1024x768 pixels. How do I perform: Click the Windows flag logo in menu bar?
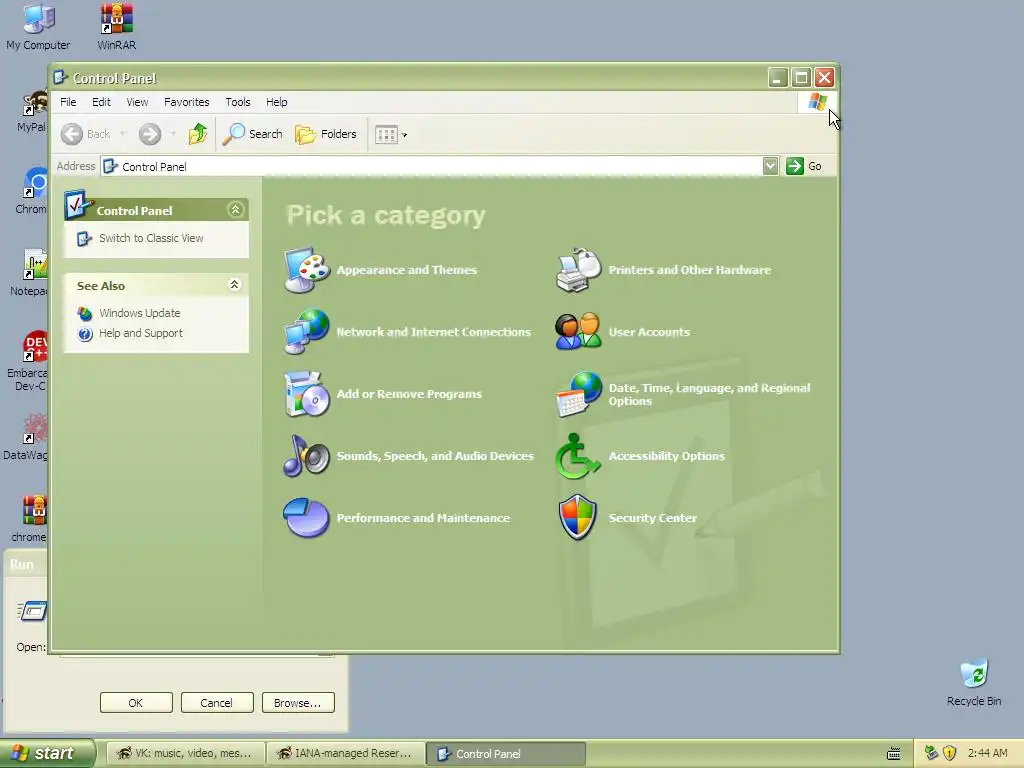[817, 102]
